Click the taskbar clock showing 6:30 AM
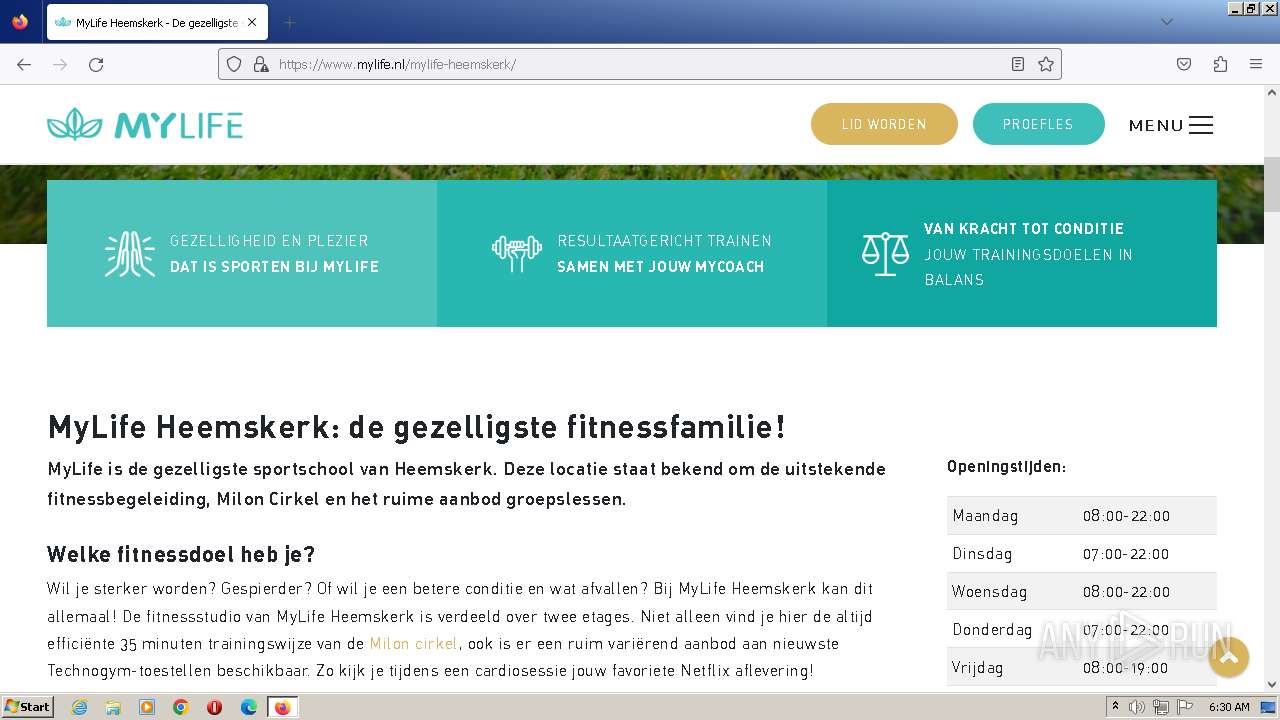Image resolution: width=1280 pixels, height=720 pixels. [x=1229, y=707]
